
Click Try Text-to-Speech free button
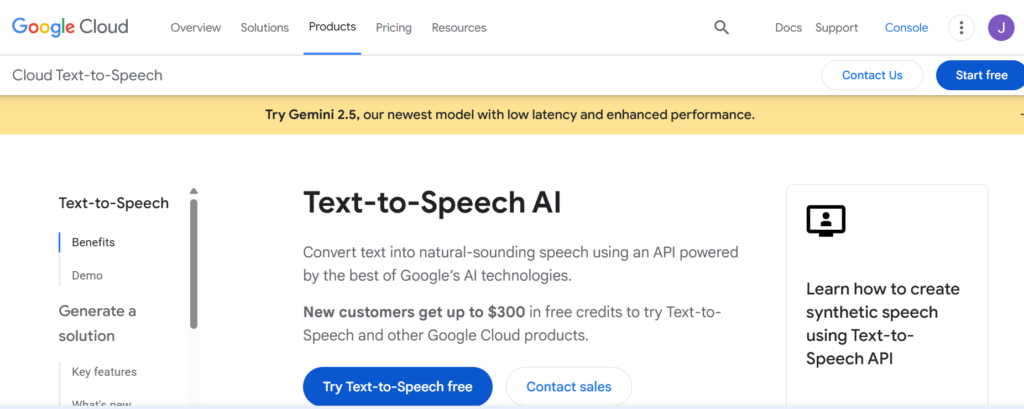398,387
